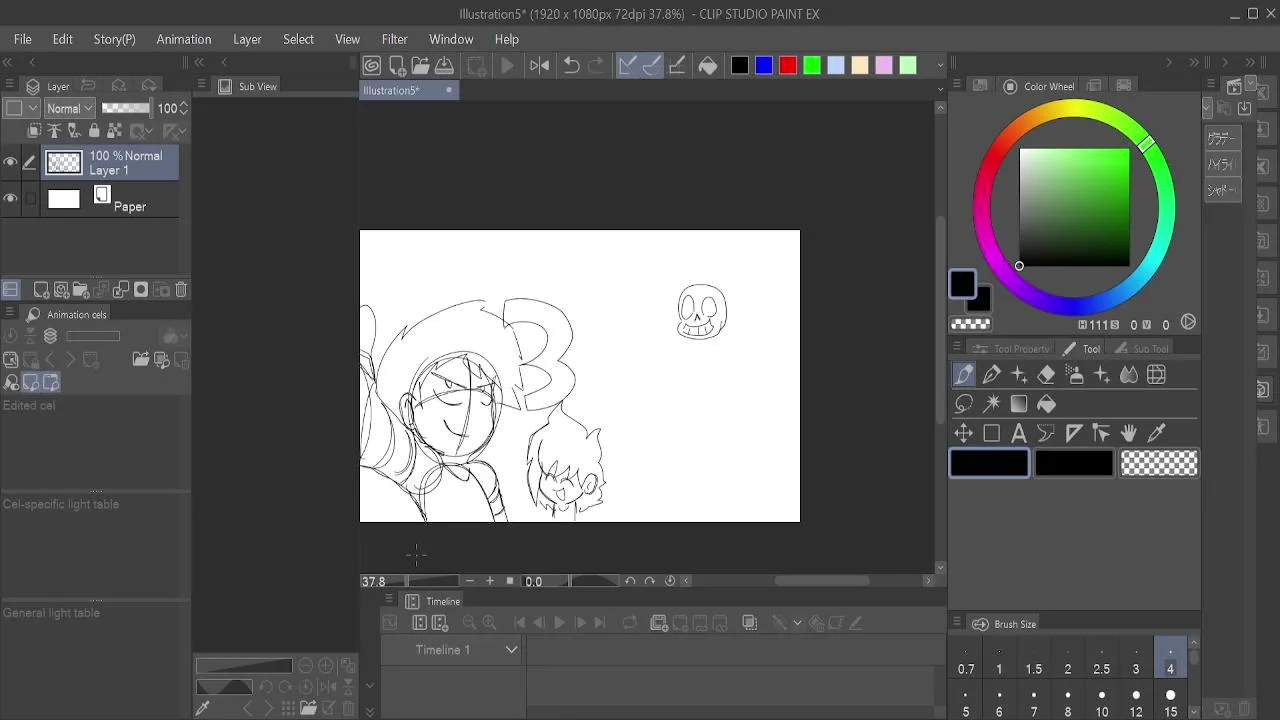Select the Eyedropper tool
This screenshot has width=1280, height=720.
coord(1157,433)
